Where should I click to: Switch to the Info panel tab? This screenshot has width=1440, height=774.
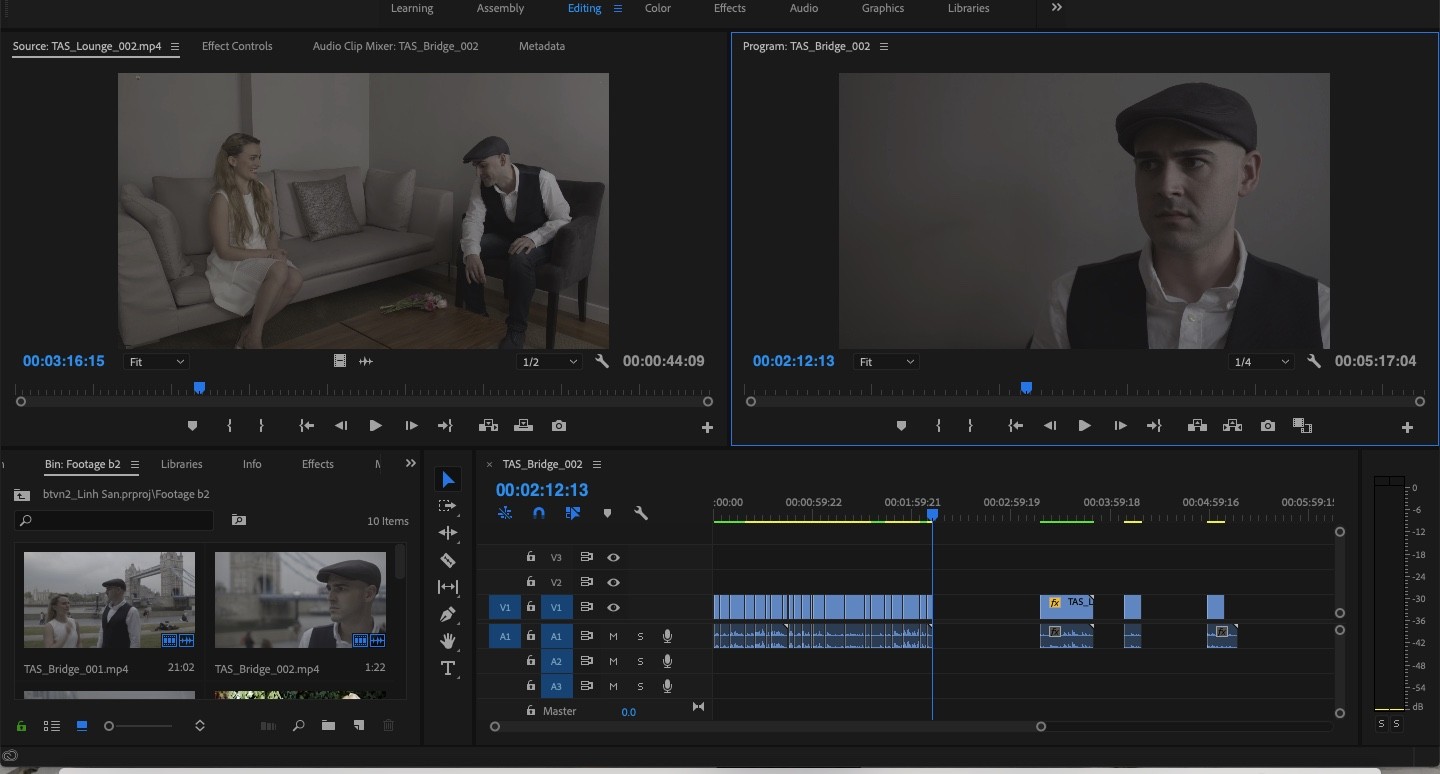click(x=252, y=464)
